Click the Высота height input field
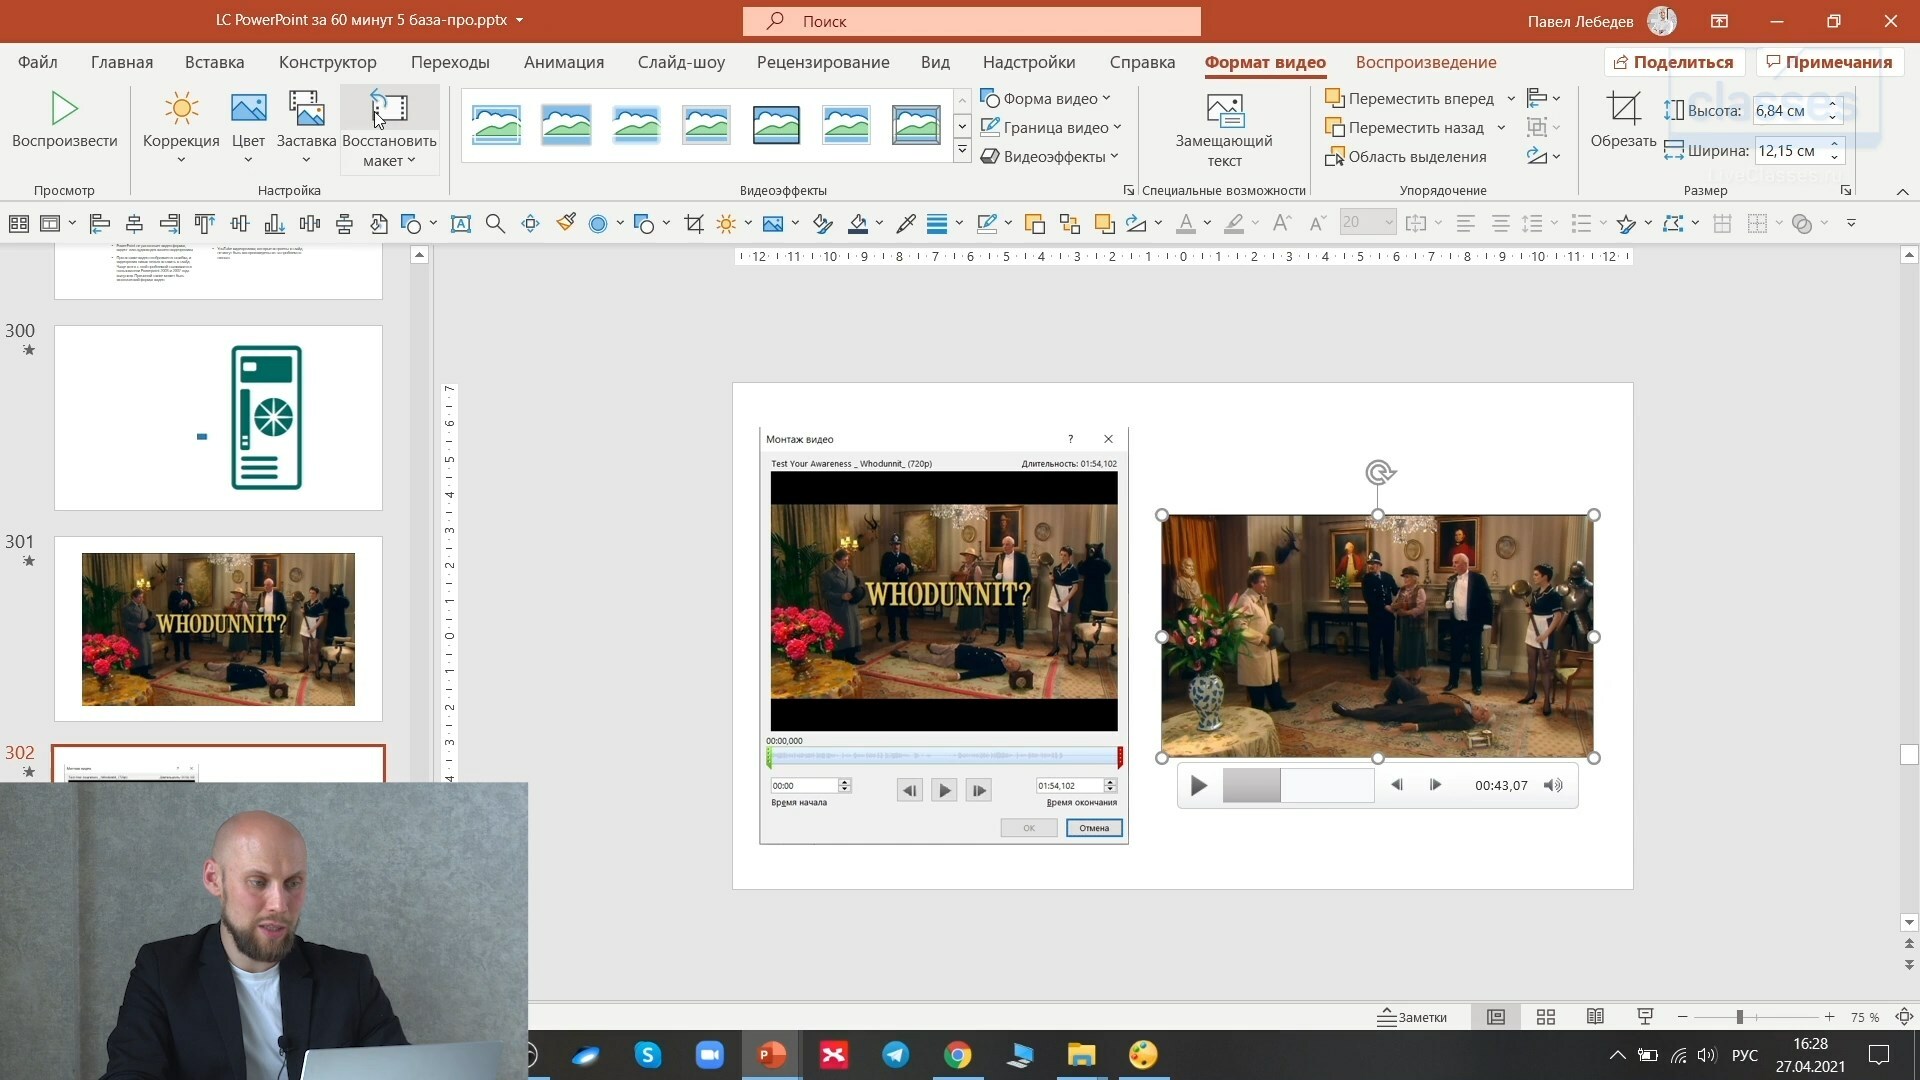Viewport: 1920px width, 1080px height. point(1797,110)
